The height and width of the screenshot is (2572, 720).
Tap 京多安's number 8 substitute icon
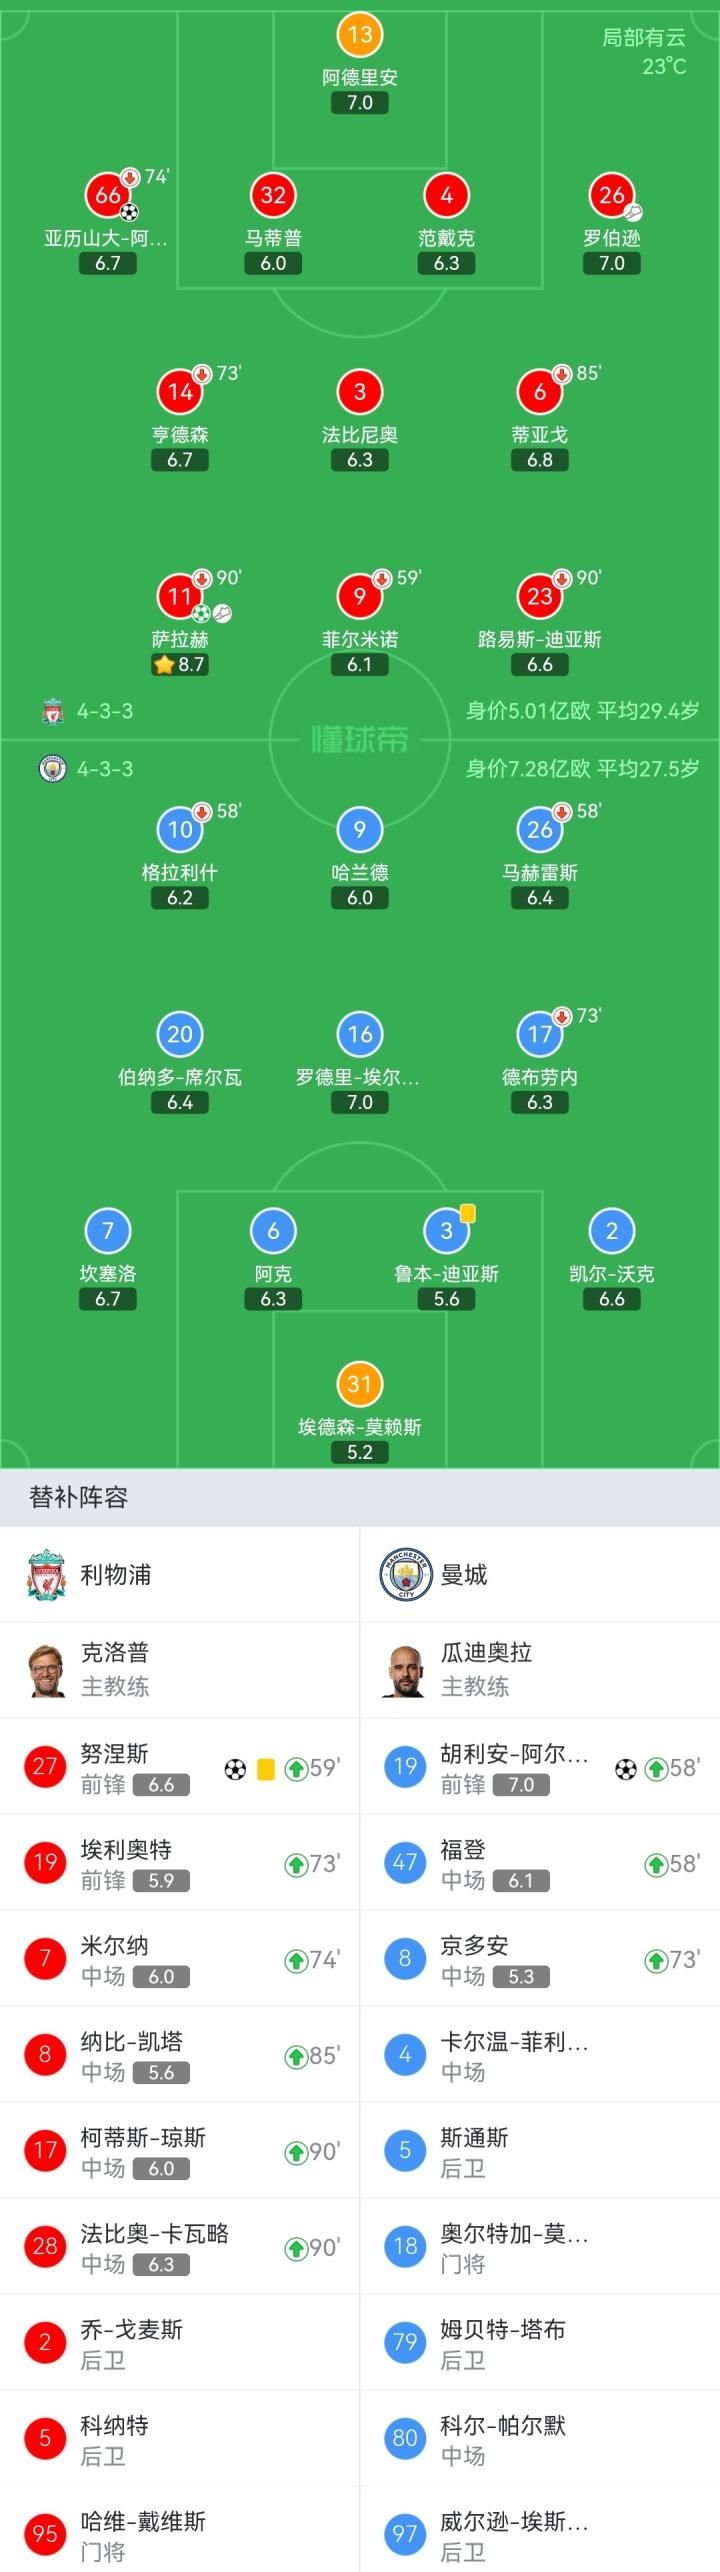405,1959
